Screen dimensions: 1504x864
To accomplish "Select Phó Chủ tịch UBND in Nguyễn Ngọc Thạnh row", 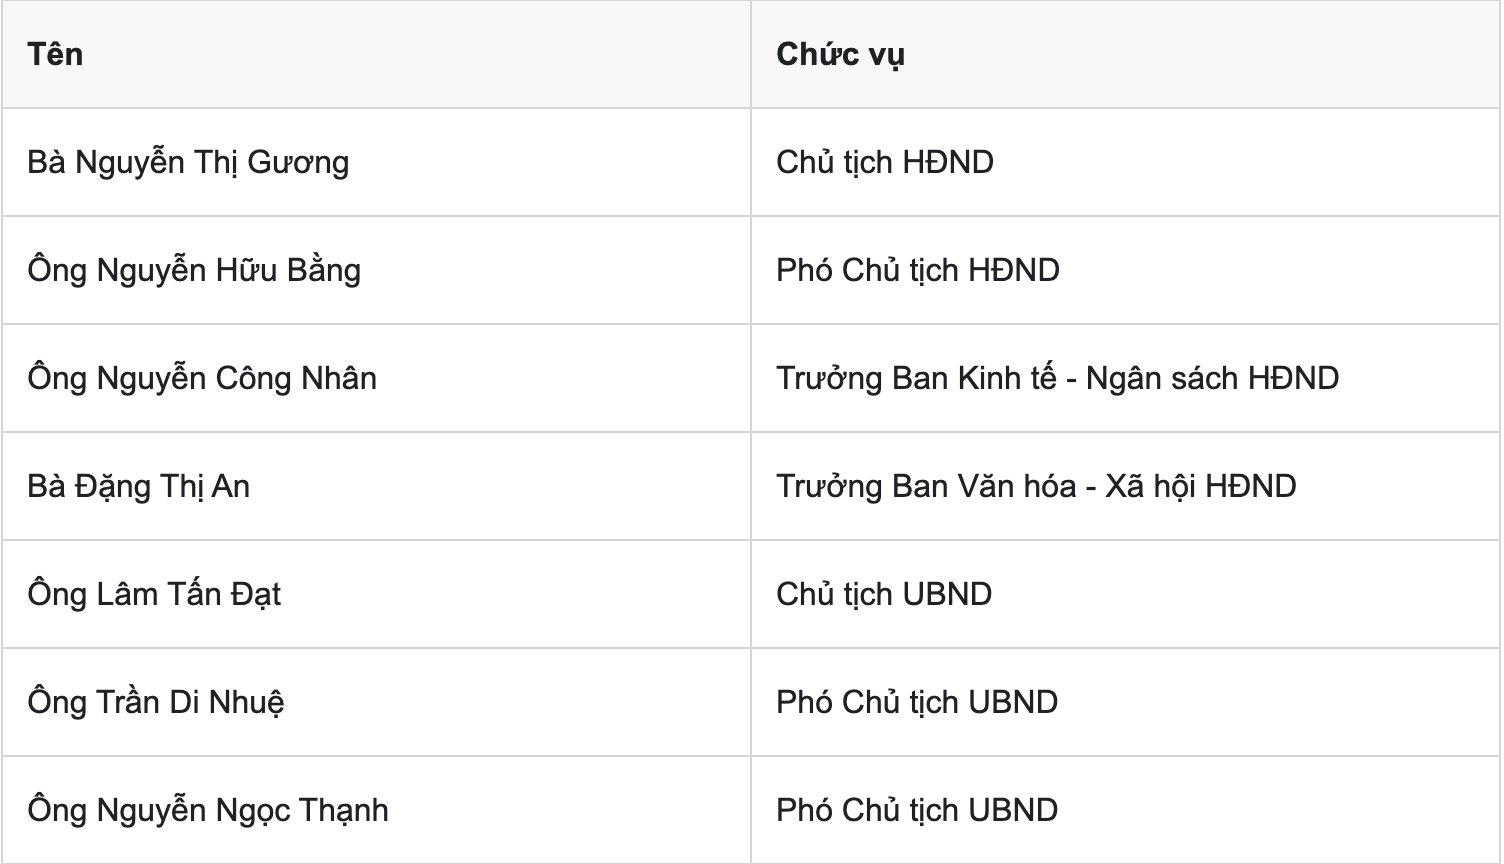I will pos(1126,810).
